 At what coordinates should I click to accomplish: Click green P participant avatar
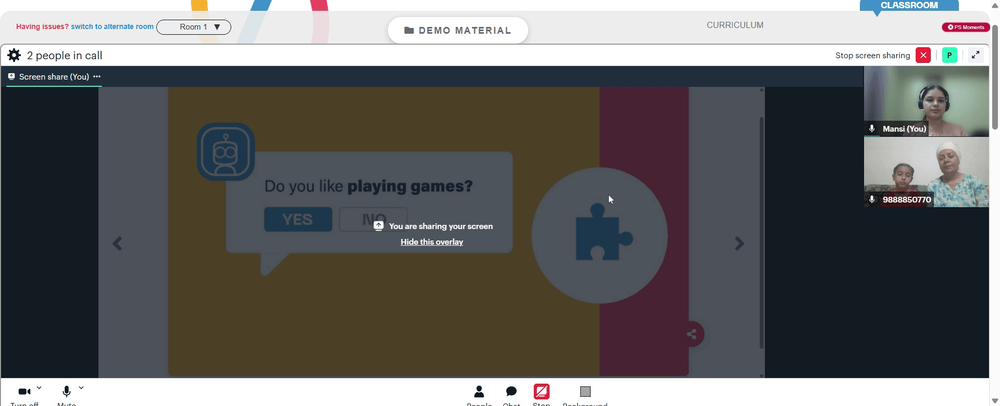pyautogui.click(x=949, y=55)
